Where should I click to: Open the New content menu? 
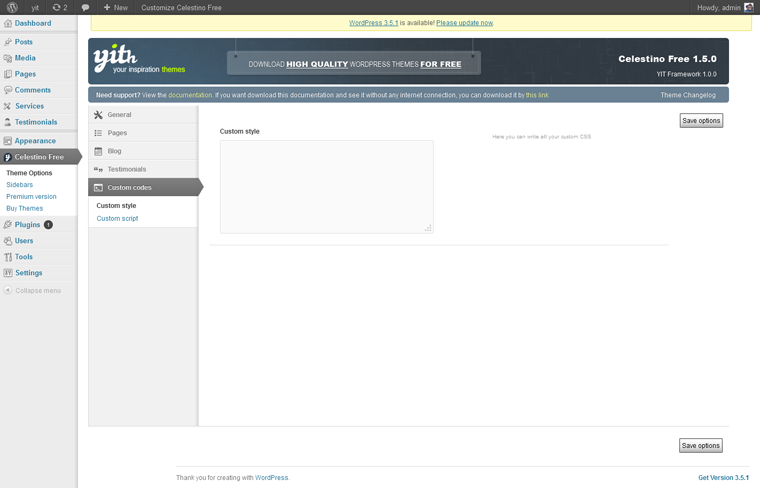[116, 7]
